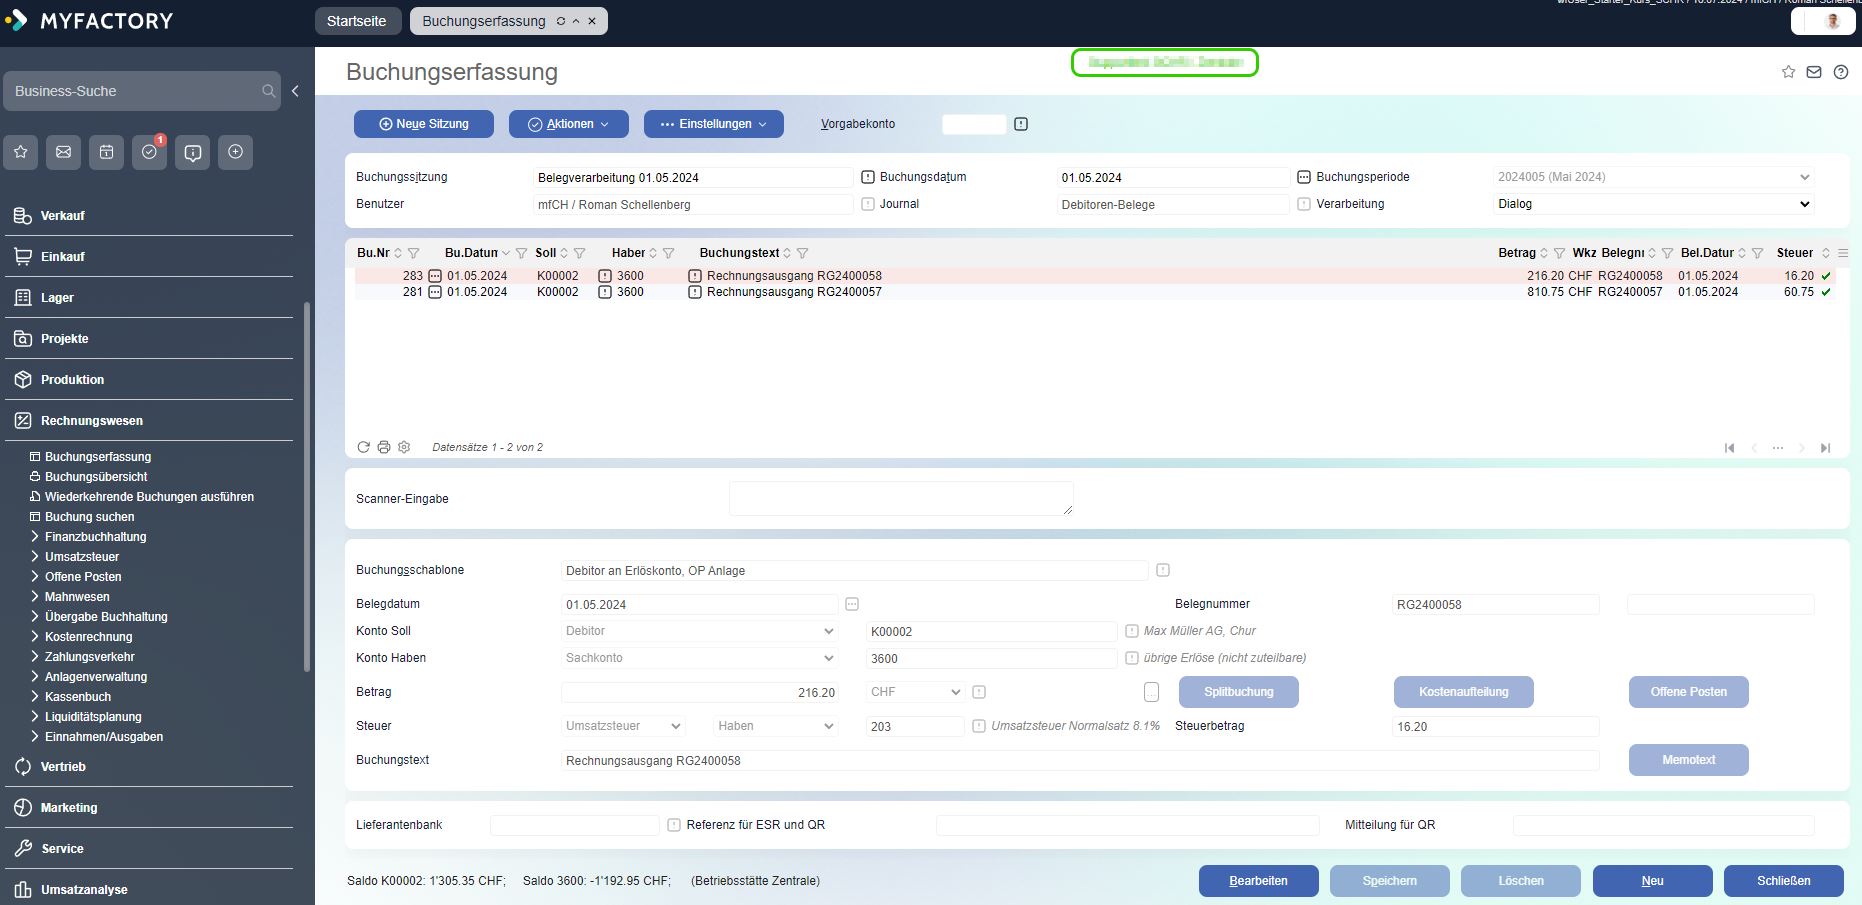The height and width of the screenshot is (905, 1862).
Task: Open the mail icon in sidebar toolbar
Action: pos(64,152)
